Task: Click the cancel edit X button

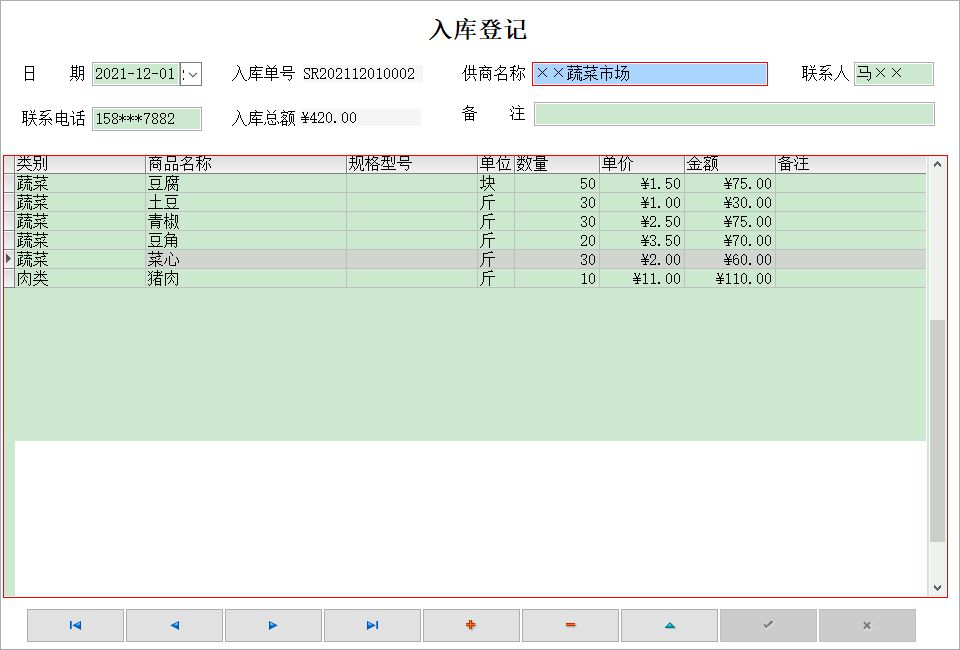Action: pyautogui.click(x=867, y=625)
